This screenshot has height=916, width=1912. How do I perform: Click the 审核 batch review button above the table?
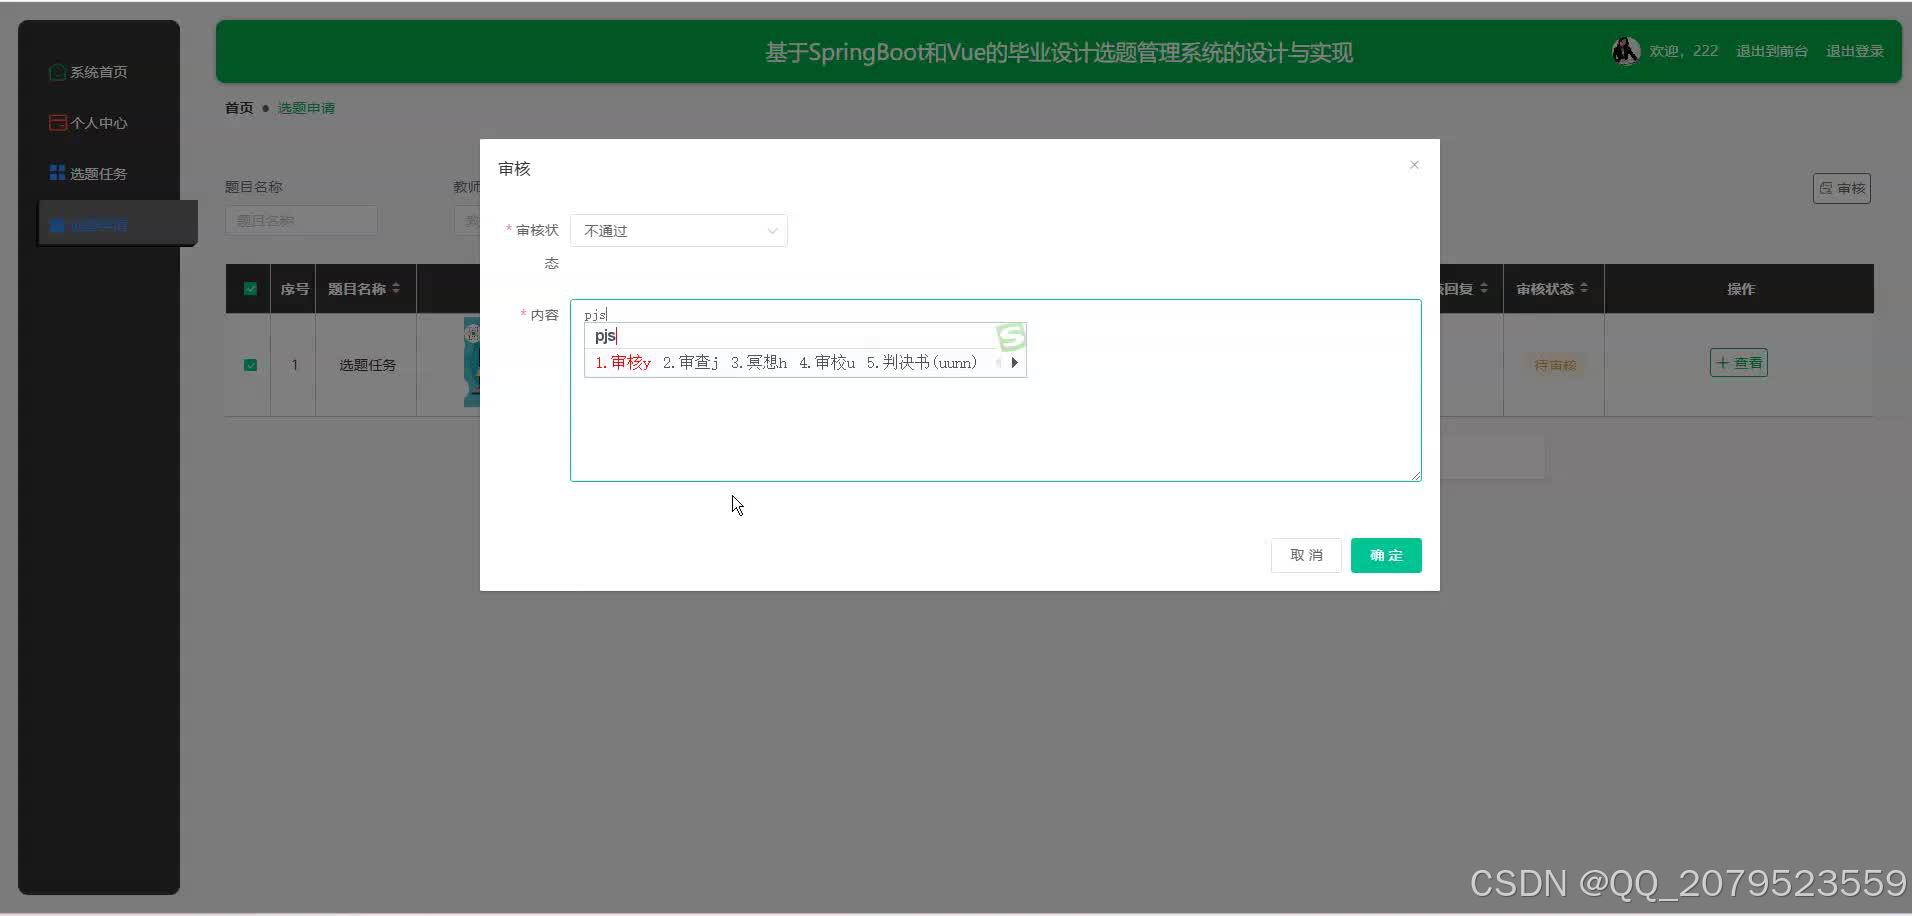[x=1841, y=188]
